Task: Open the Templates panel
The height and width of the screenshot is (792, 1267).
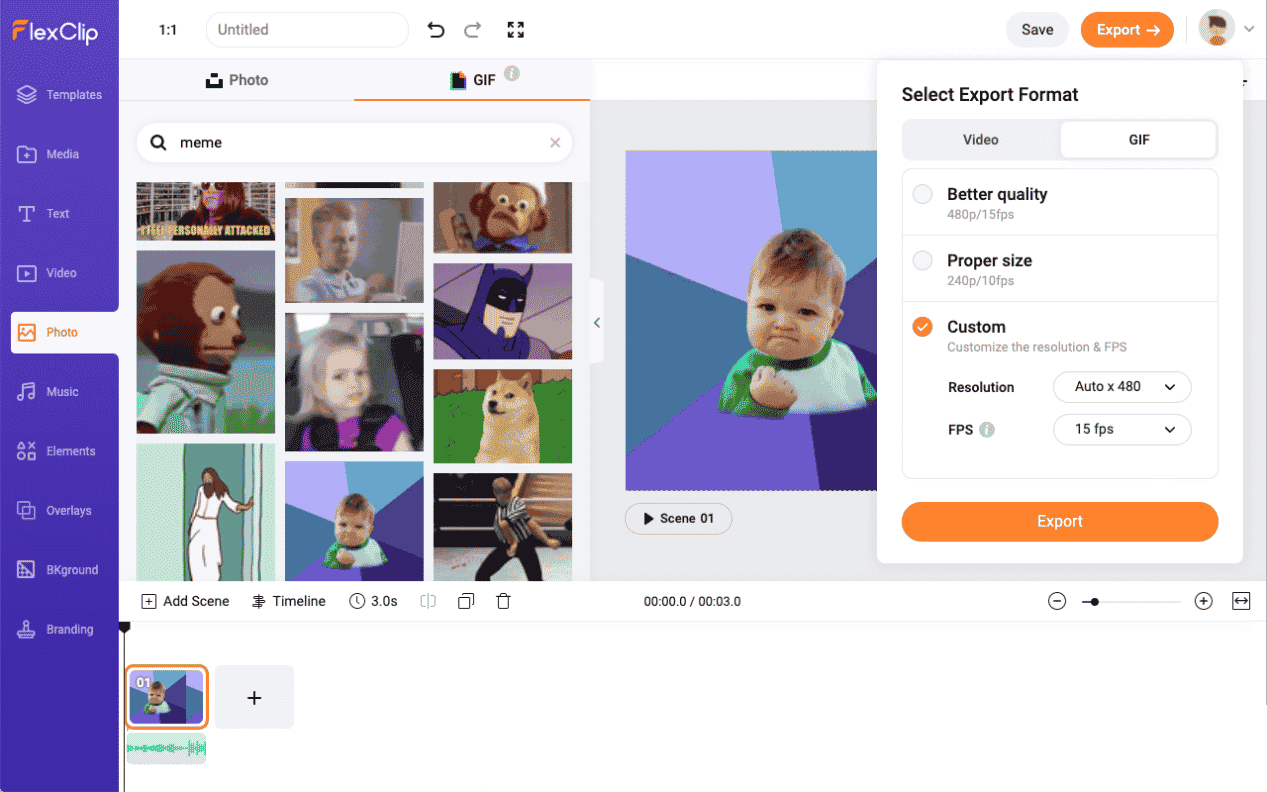Action: coord(59,94)
